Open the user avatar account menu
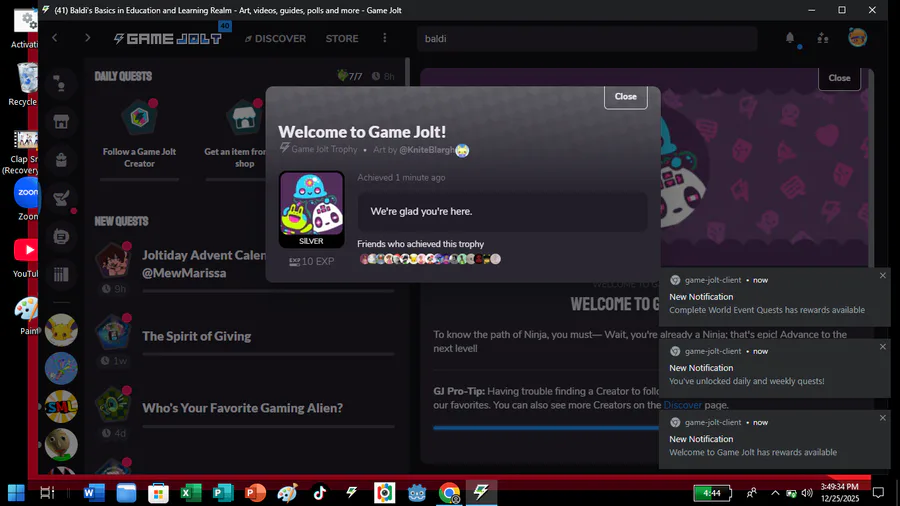This screenshot has width=900, height=506. pos(858,38)
